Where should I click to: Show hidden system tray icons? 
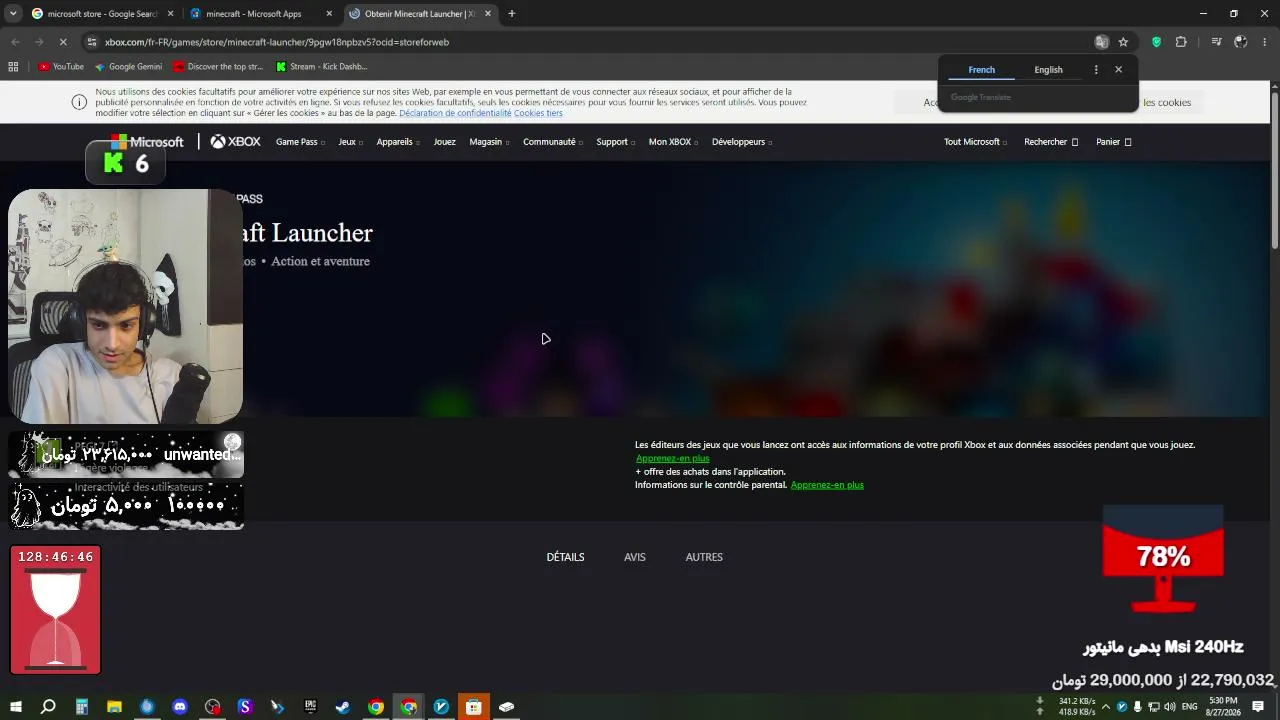1105,707
